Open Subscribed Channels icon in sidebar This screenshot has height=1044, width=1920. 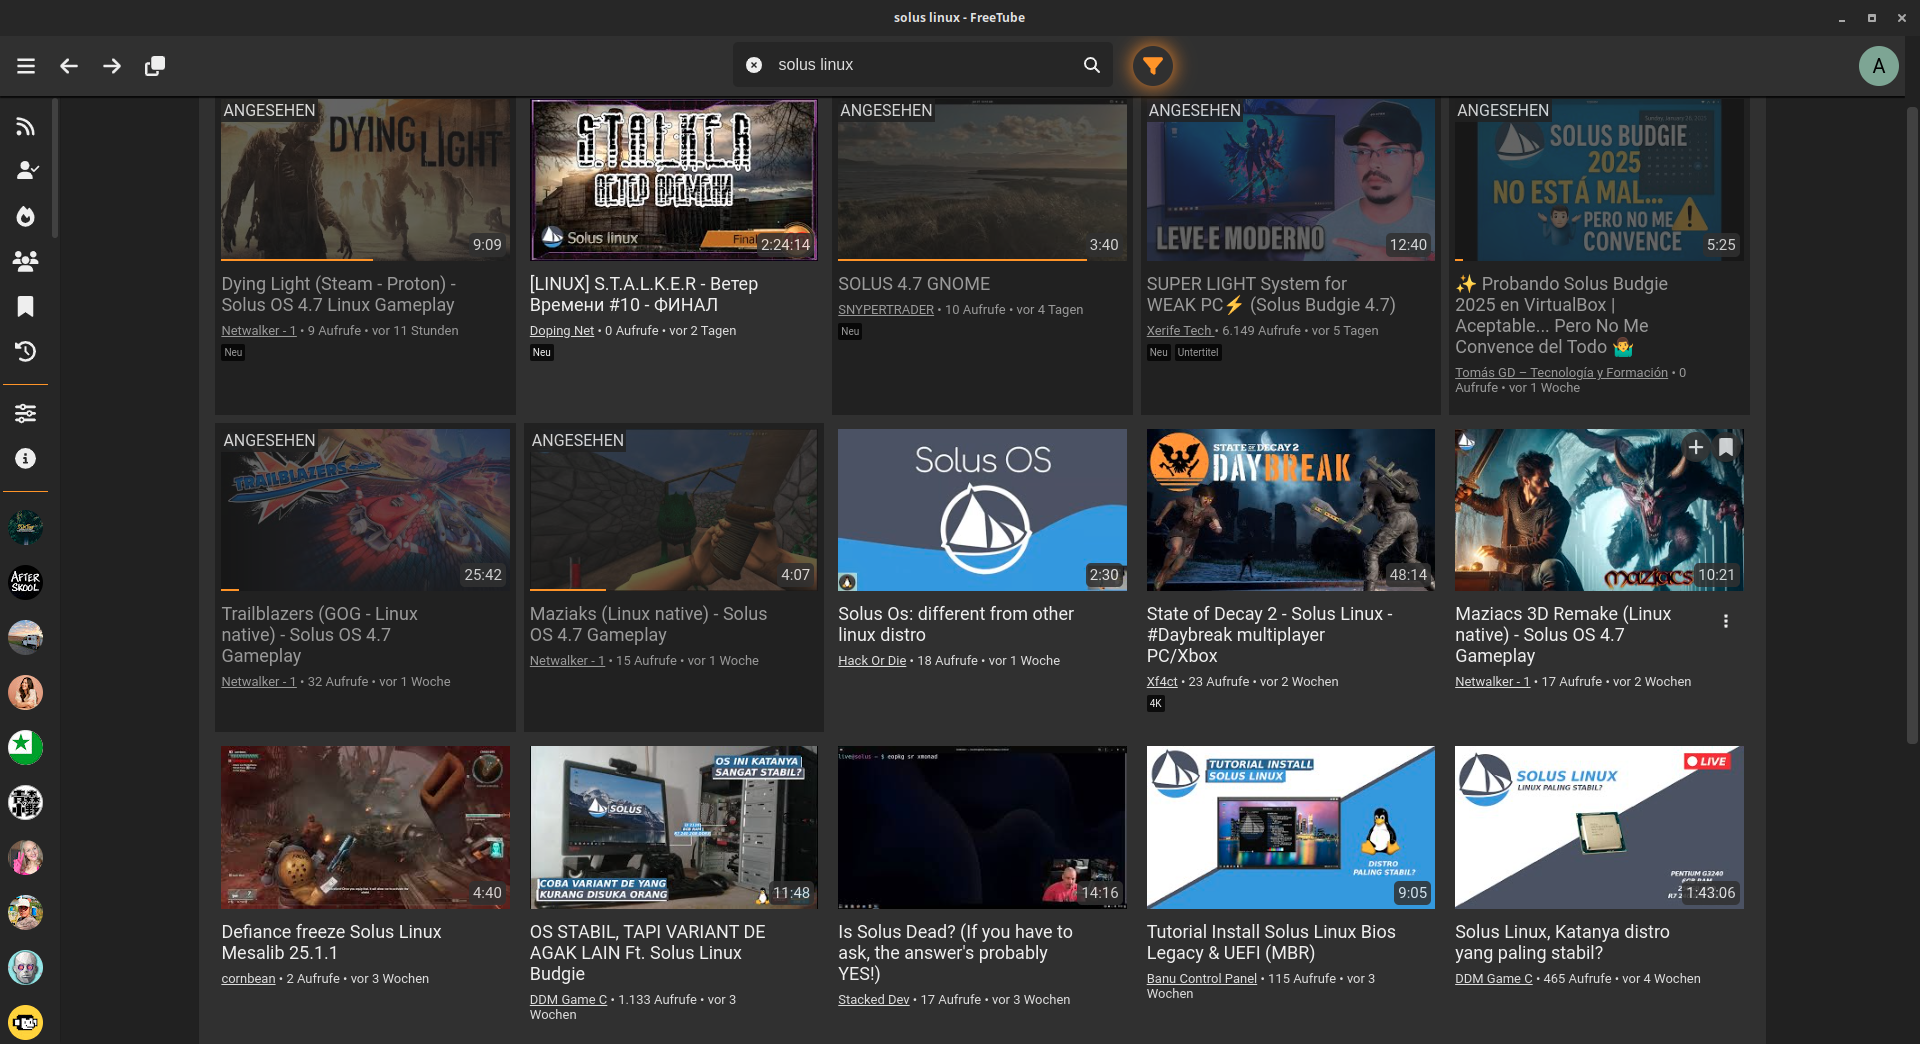[x=26, y=171]
